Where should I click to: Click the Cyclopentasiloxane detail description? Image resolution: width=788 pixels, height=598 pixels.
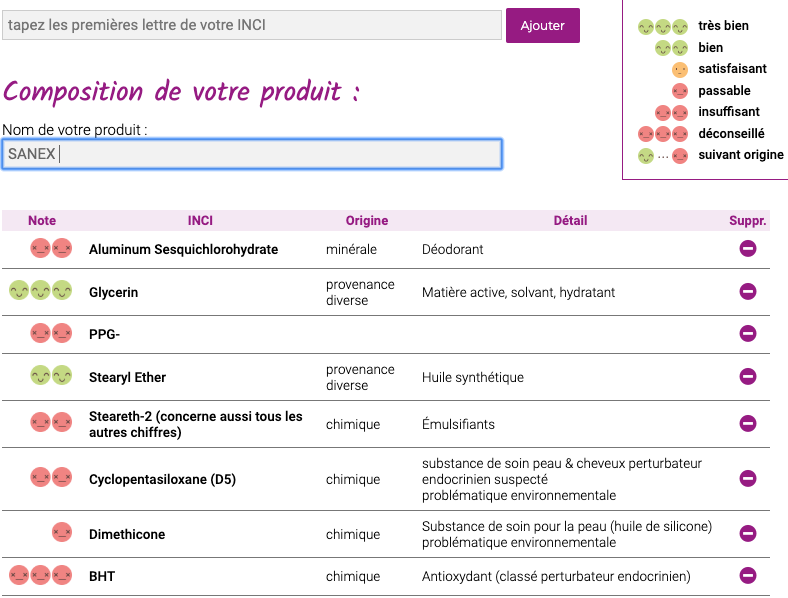[x=562, y=479]
